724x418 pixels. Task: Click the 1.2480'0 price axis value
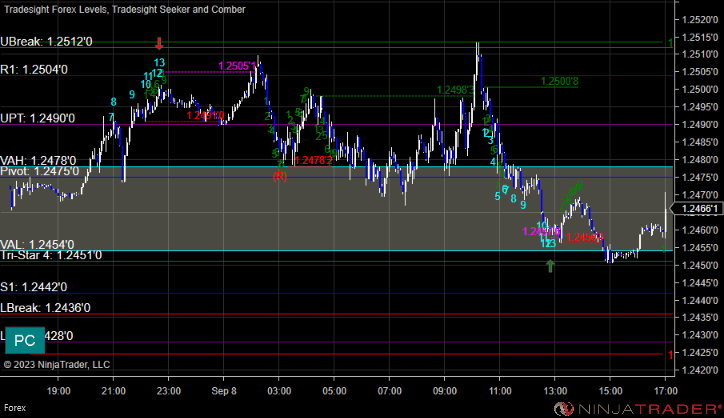click(701, 160)
